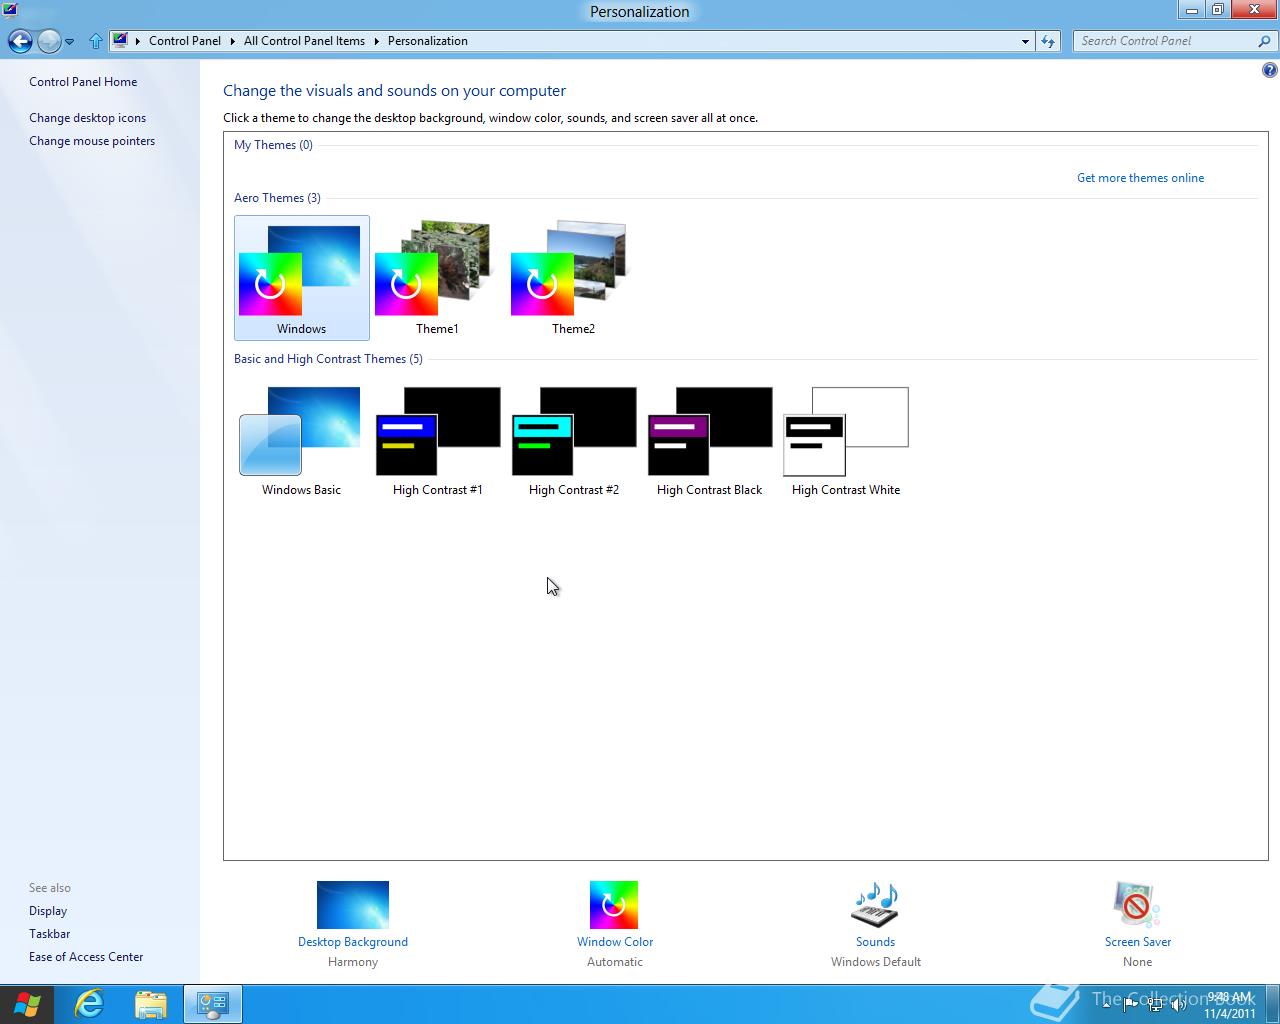Click the Desktop Background link
The width and height of the screenshot is (1280, 1024).
[353, 942]
